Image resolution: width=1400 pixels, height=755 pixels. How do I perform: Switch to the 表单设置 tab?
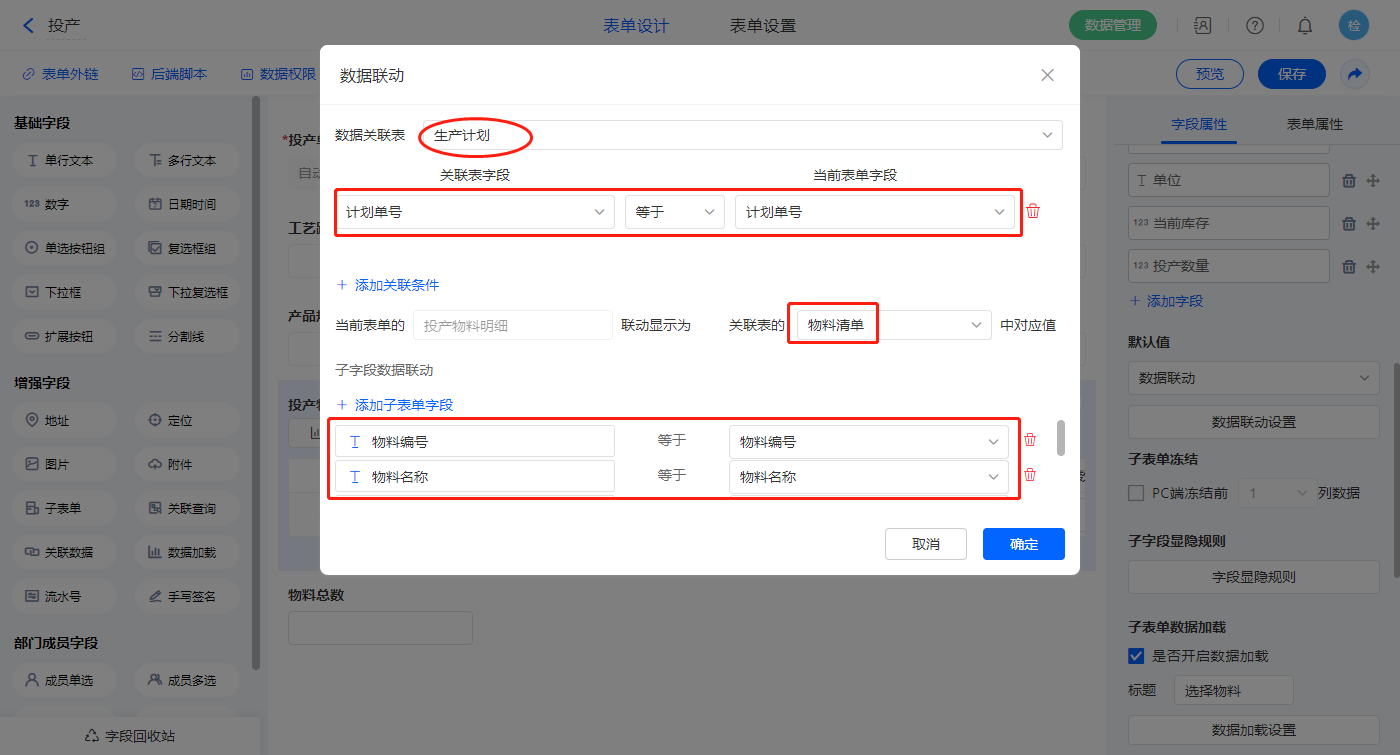[762, 26]
